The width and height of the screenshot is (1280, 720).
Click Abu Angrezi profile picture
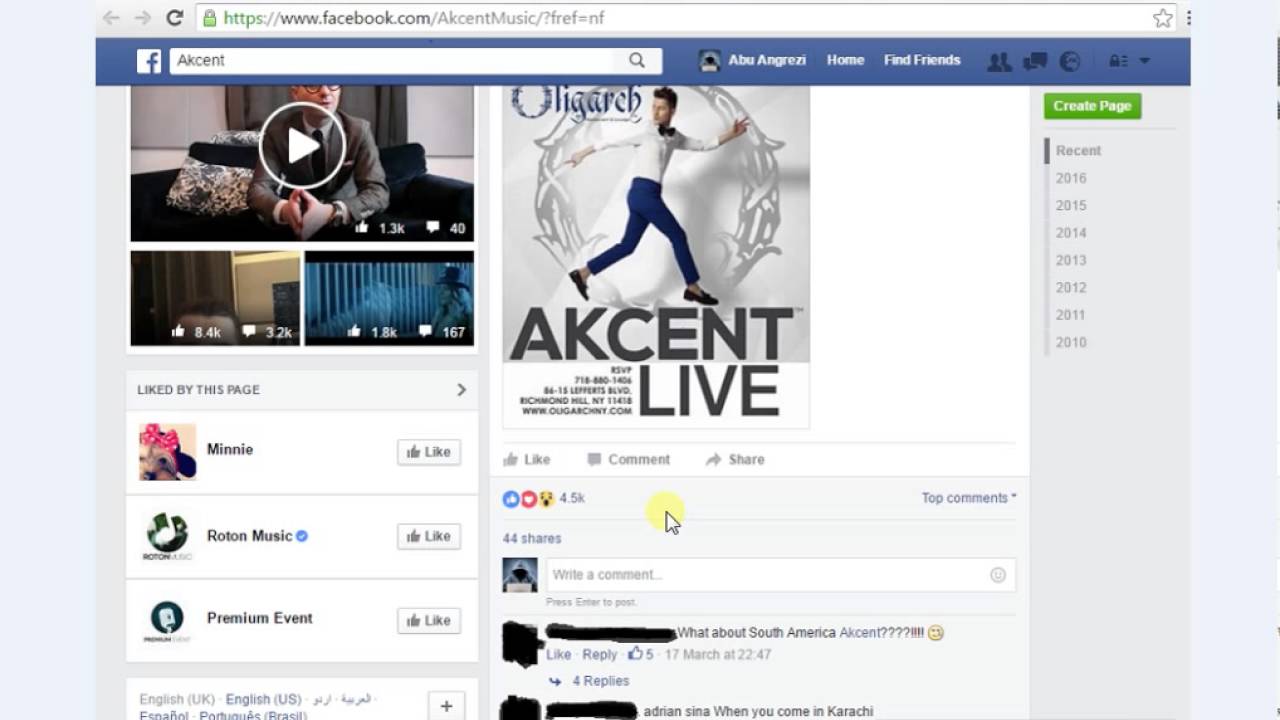coord(710,61)
